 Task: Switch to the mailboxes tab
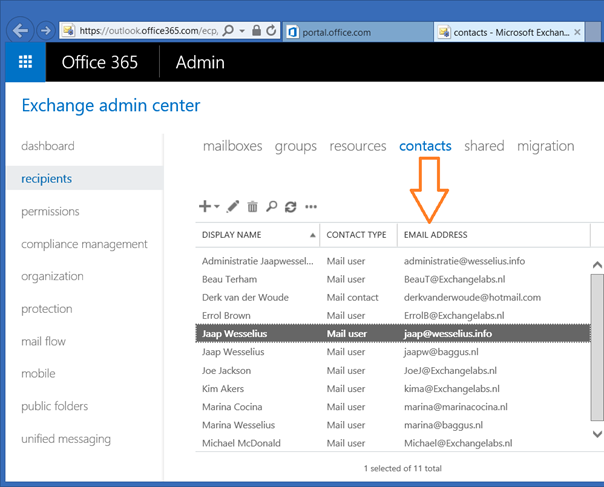pyautogui.click(x=232, y=146)
